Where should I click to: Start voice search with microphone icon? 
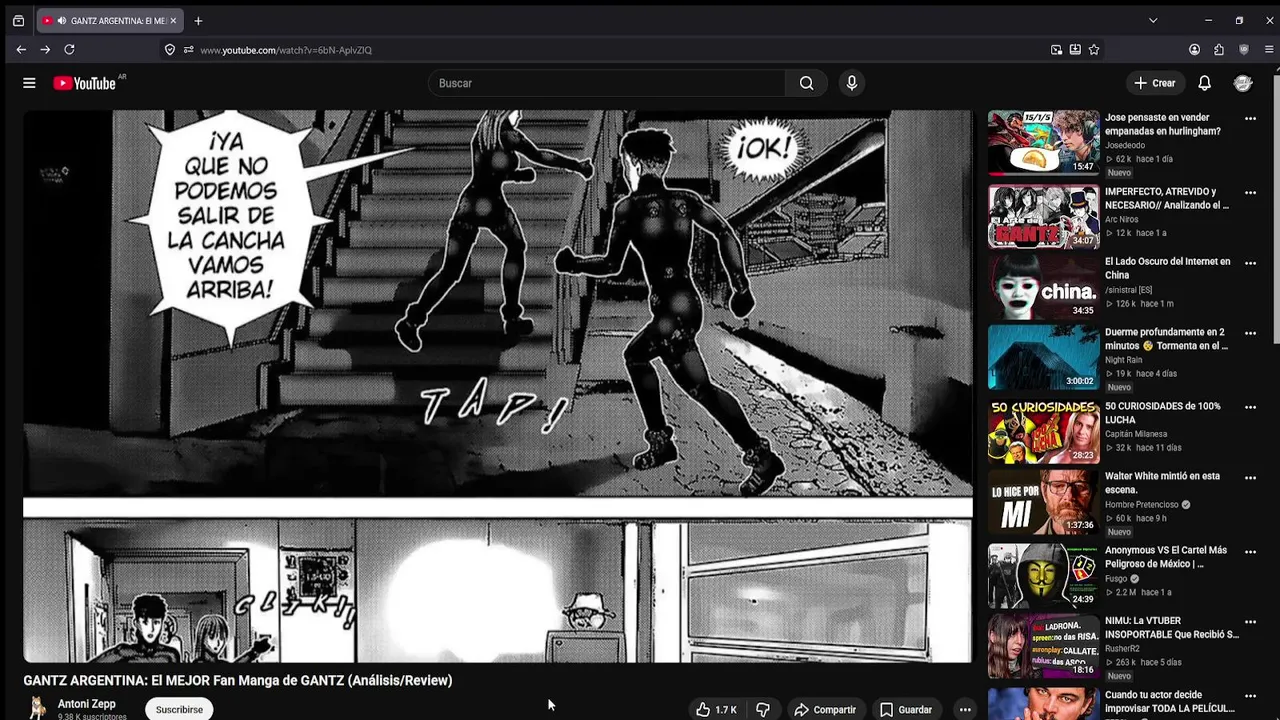(852, 83)
